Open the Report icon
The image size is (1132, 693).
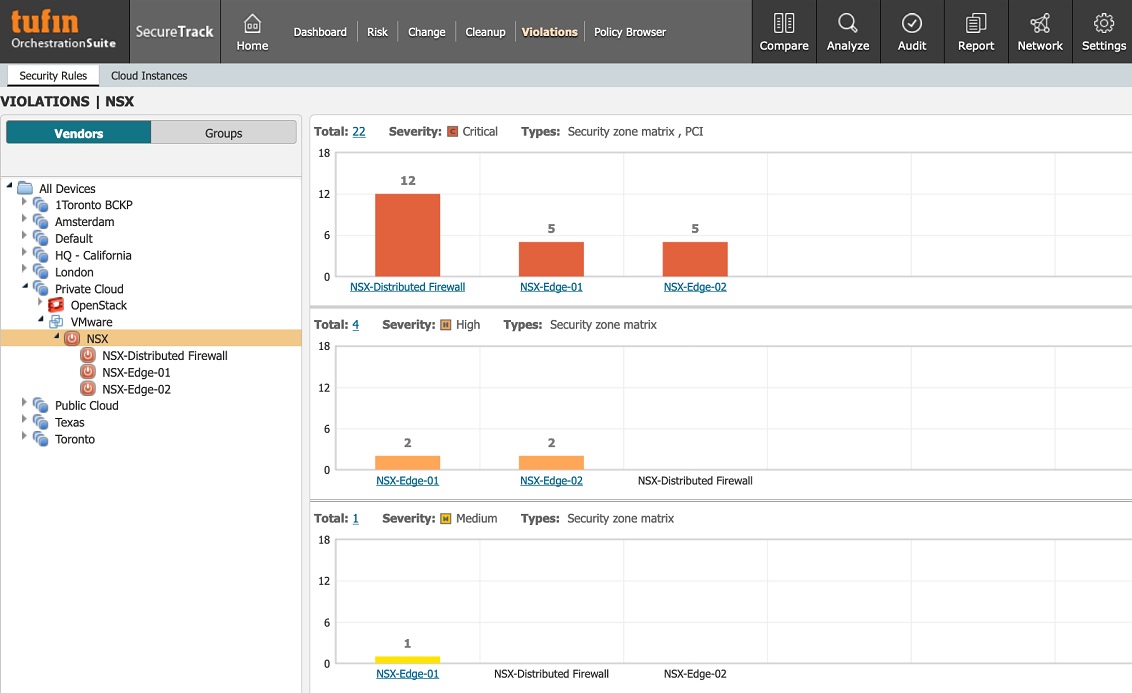click(x=976, y=23)
